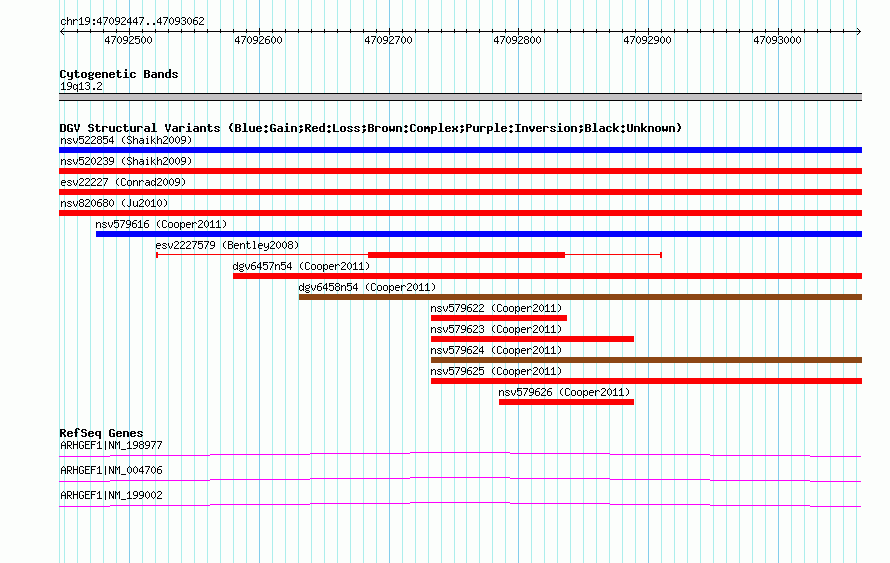890x563 pixels.
Task: Click the brown dgv6458n54 complex variant bar
Action: (x=580, y=297)
